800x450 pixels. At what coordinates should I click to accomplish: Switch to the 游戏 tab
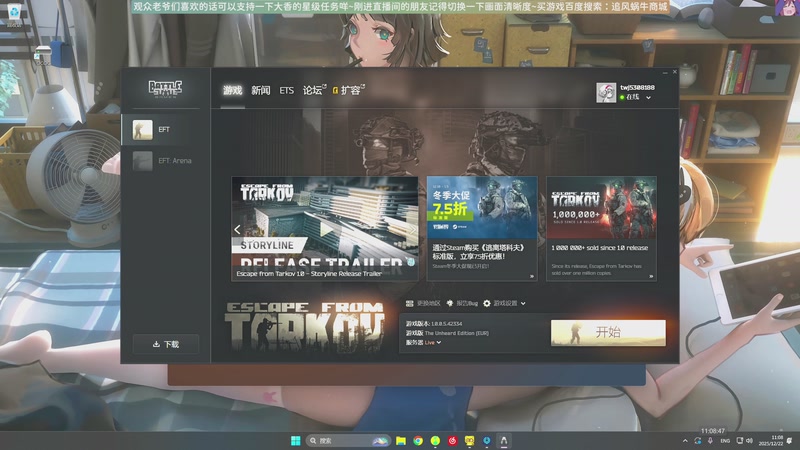[x=233, y=90]
